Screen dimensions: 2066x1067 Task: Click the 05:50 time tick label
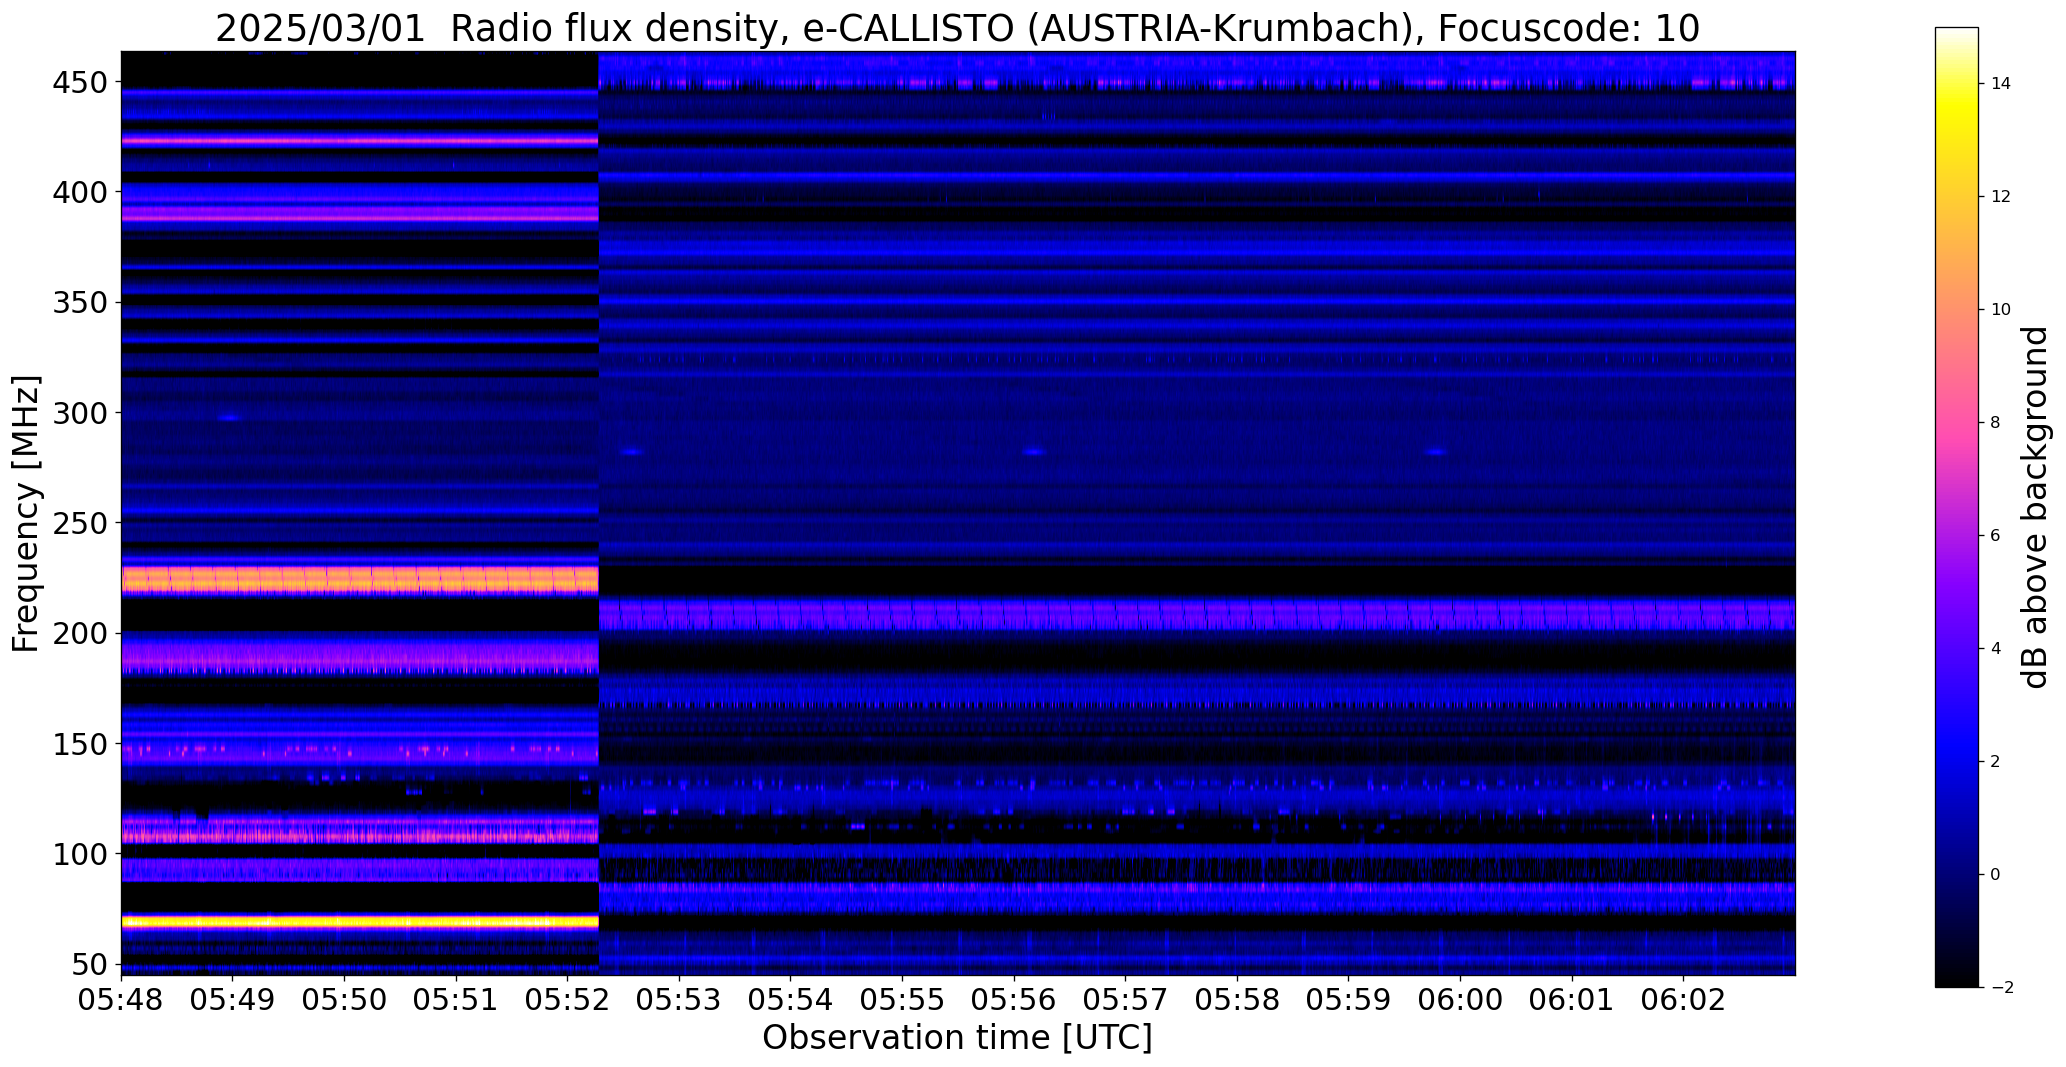[345, 1001]
